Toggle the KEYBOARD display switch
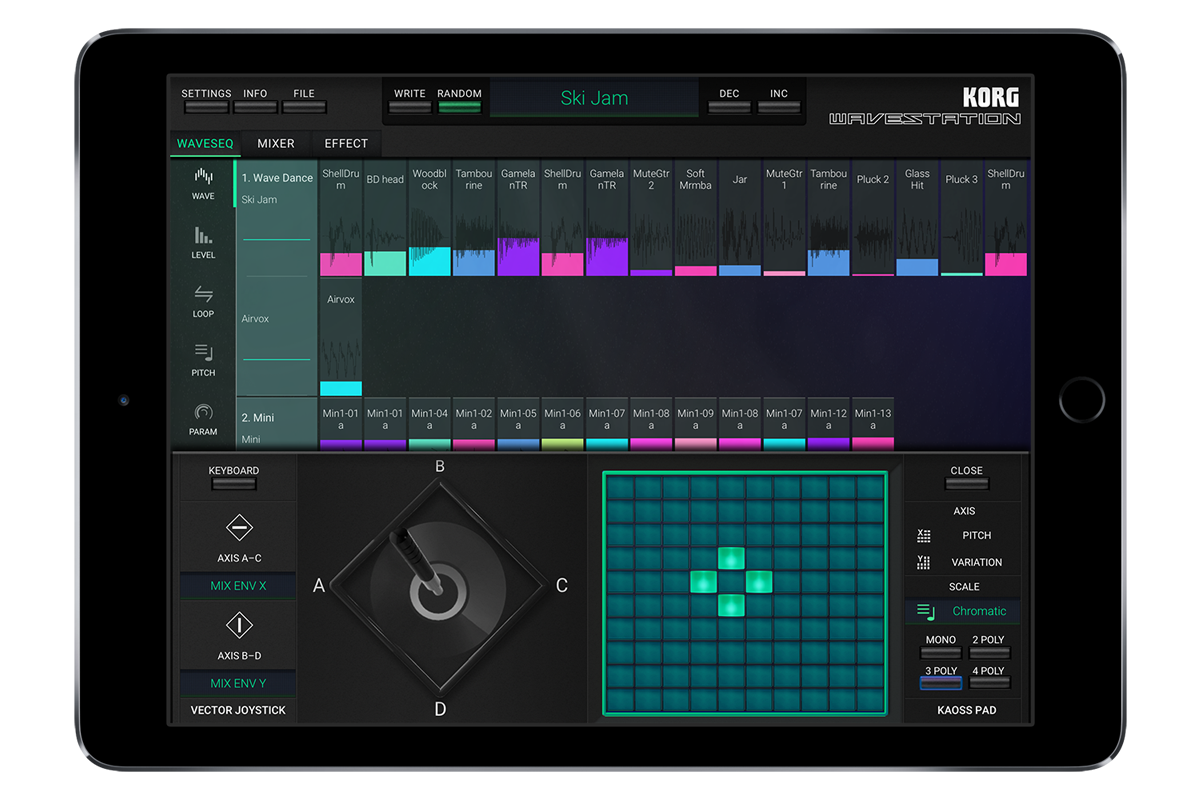 coord(233,482)
